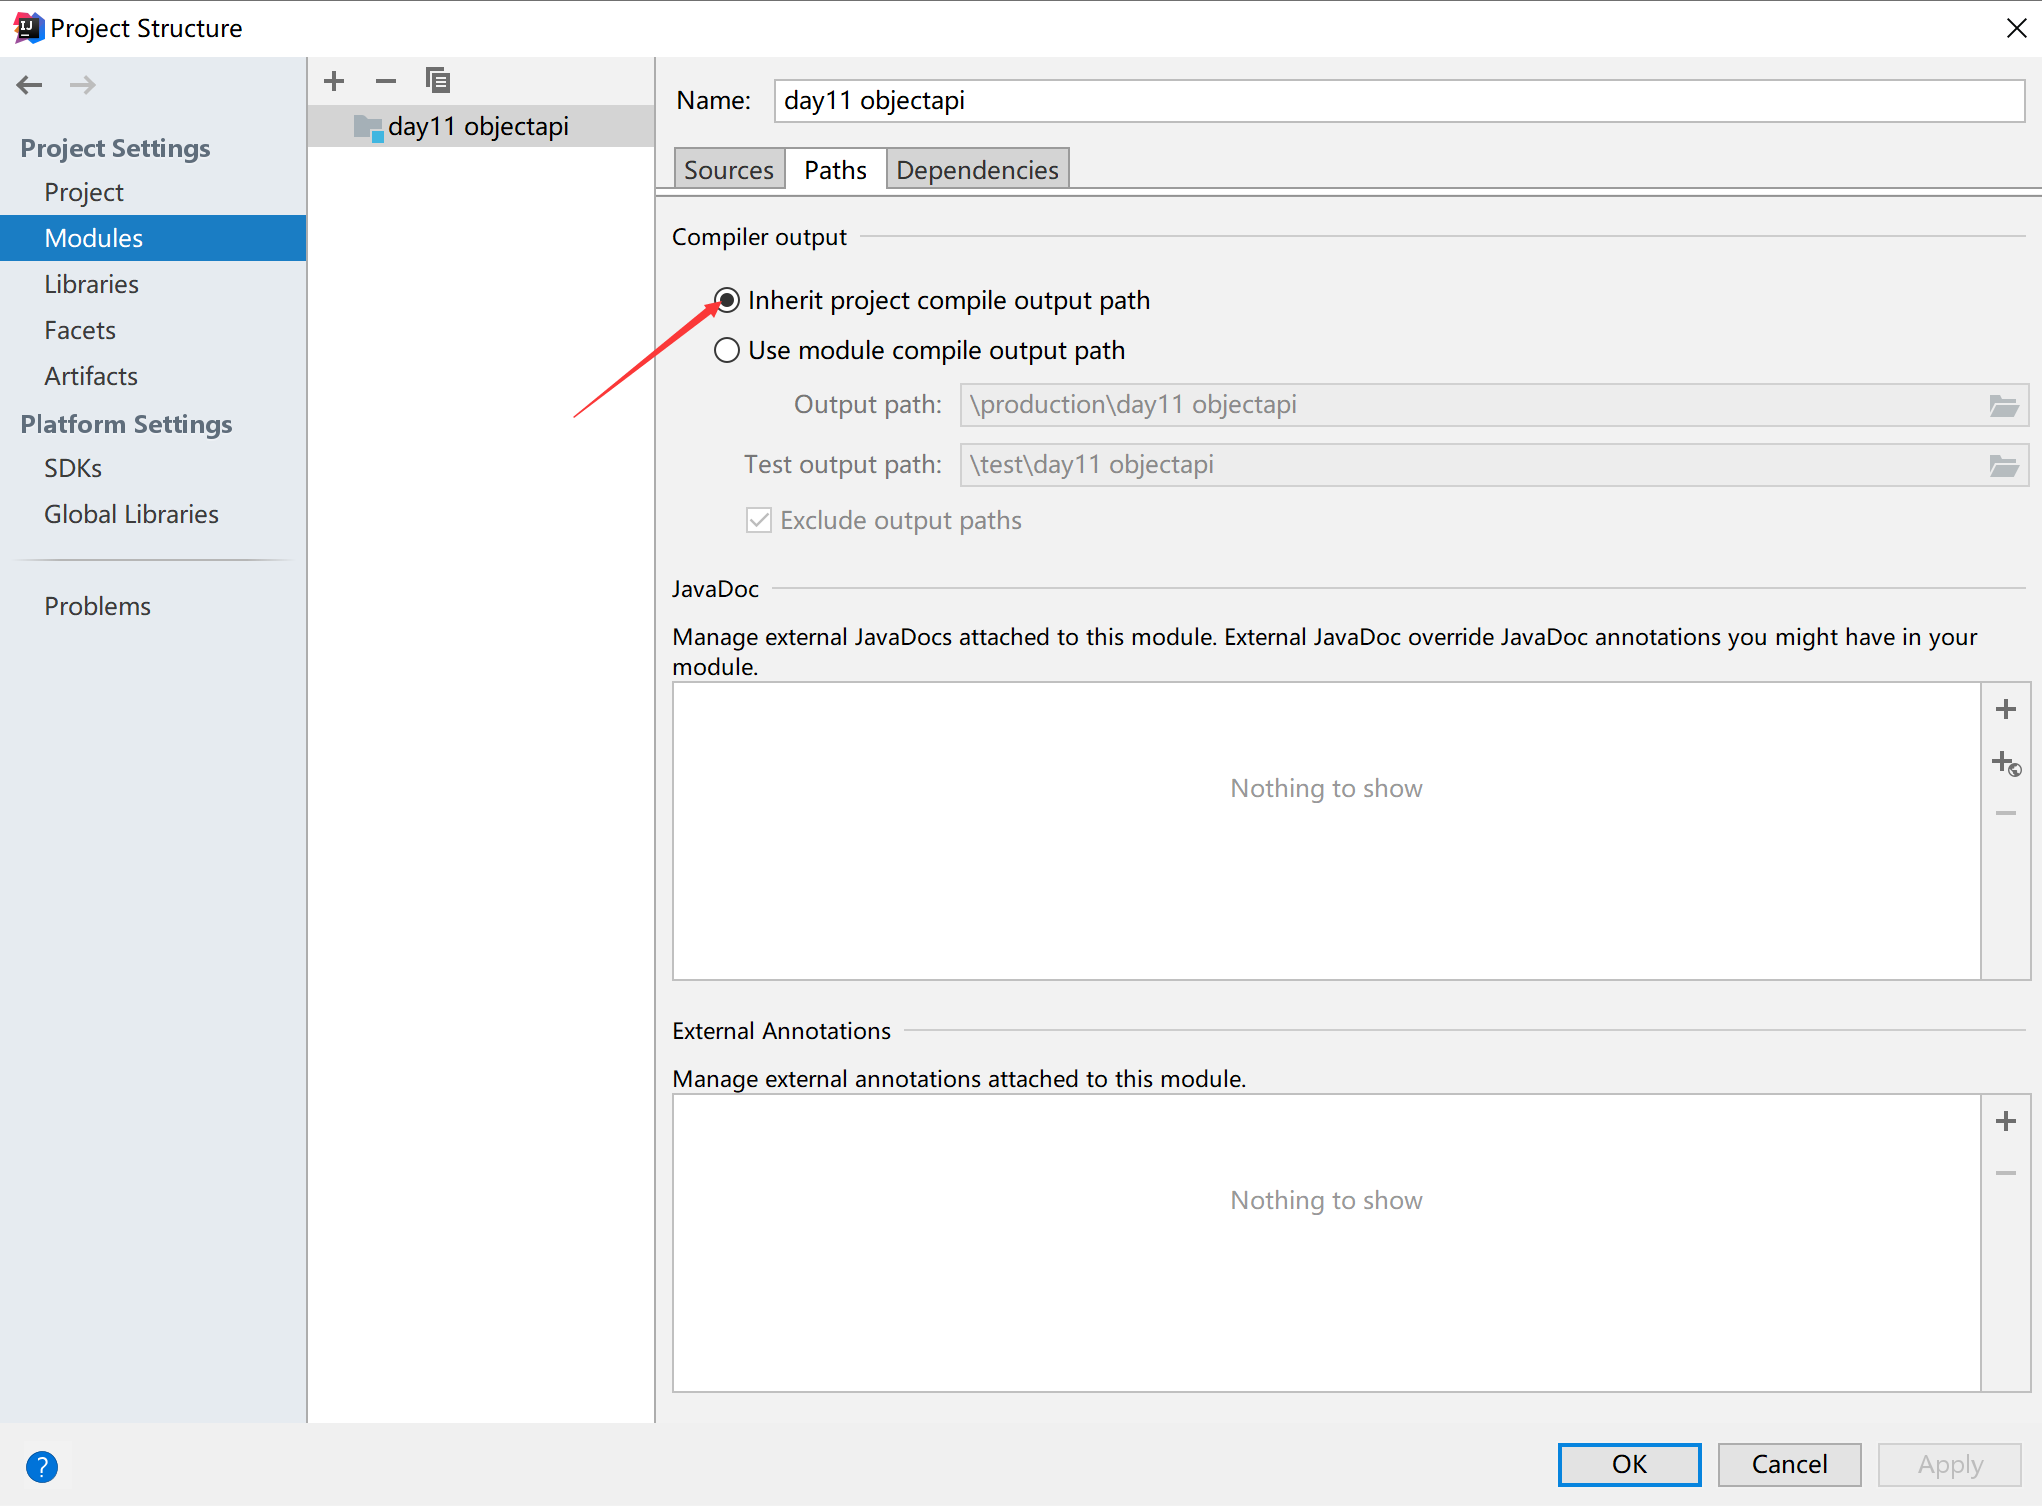Open SDKs under Platform Settings

73,468
